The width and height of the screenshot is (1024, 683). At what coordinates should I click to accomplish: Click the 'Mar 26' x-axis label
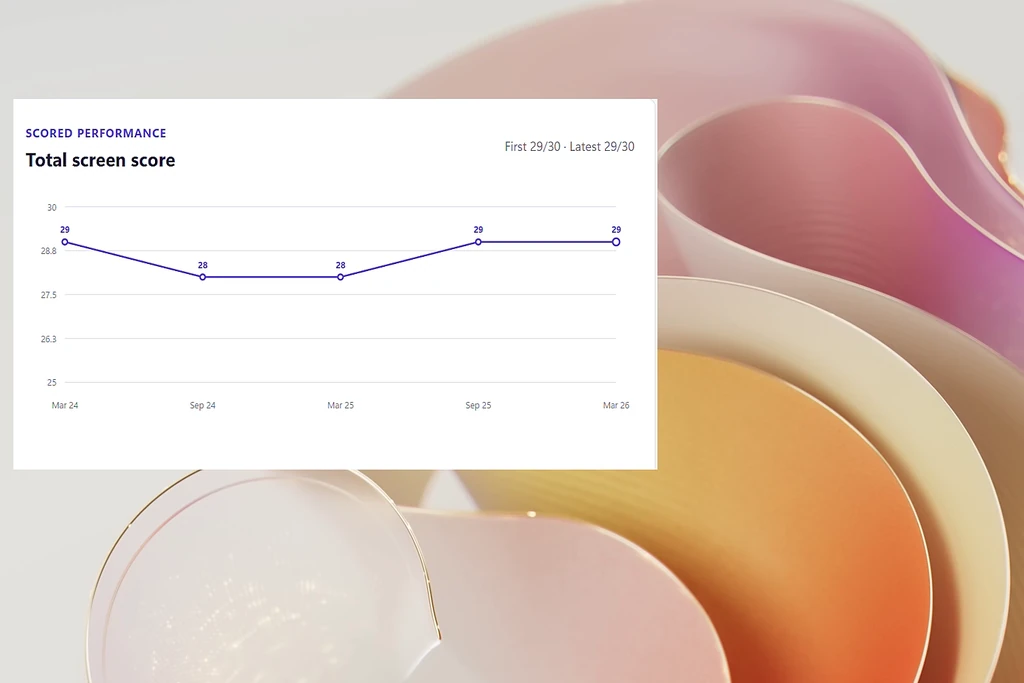pyautogui.click(x=616, y=405)
